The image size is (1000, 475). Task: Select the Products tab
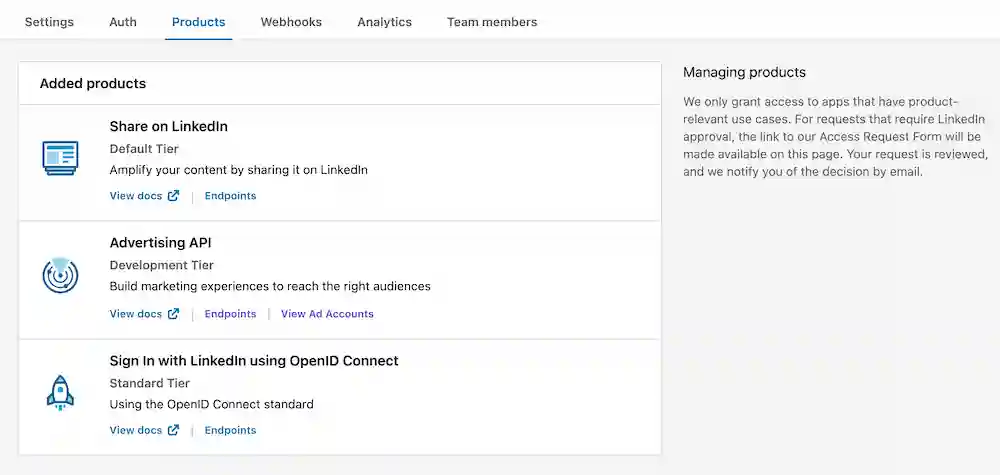click(x=198, y=22)
